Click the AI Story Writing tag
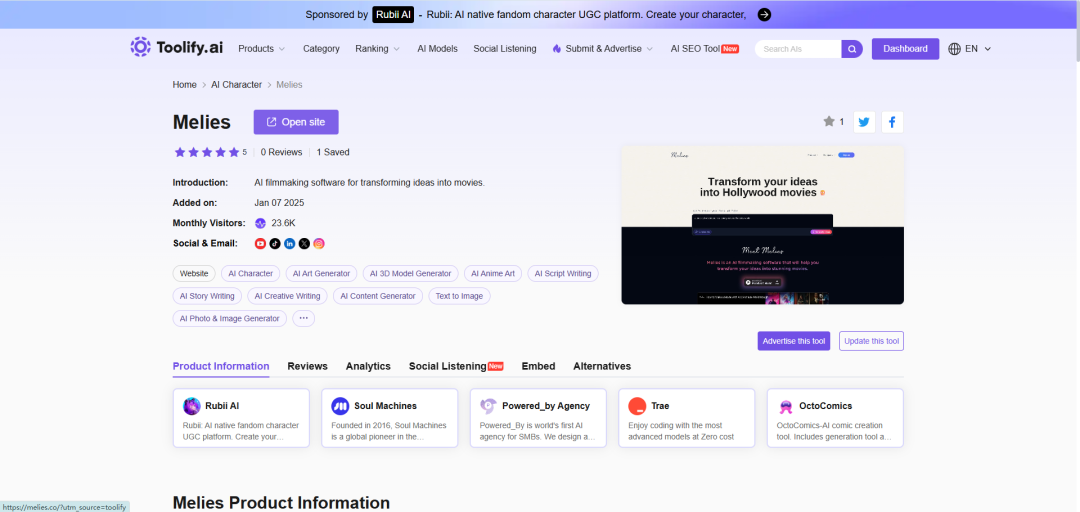 click(207, 296)
